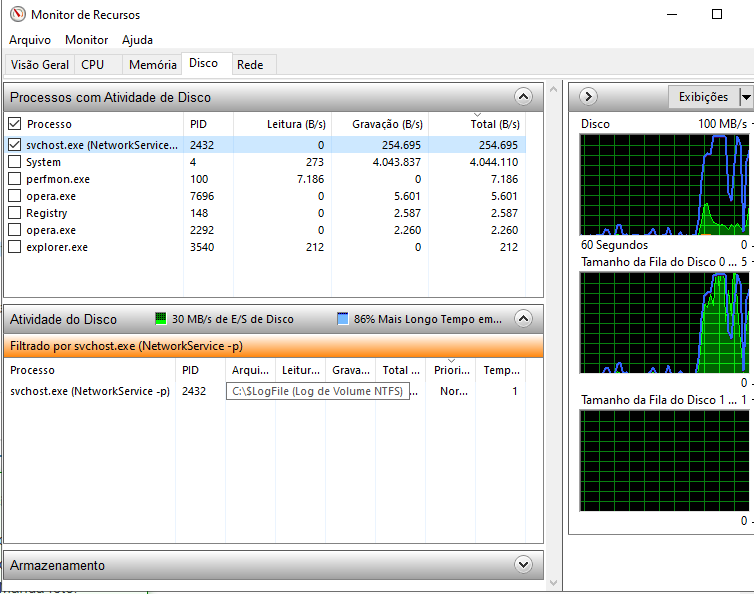
Task: Minimize the Monitor de Recursos window
Action: pos(672,14)
